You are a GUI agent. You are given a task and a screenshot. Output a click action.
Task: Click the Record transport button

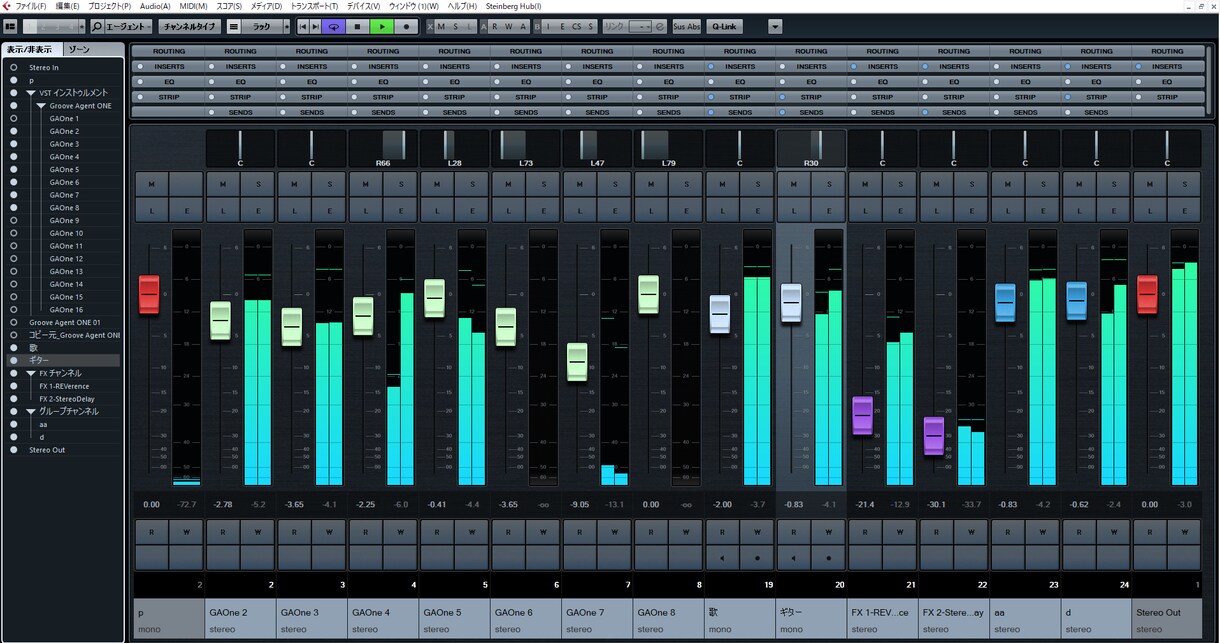pyautogui.click(x=406, y=26)
